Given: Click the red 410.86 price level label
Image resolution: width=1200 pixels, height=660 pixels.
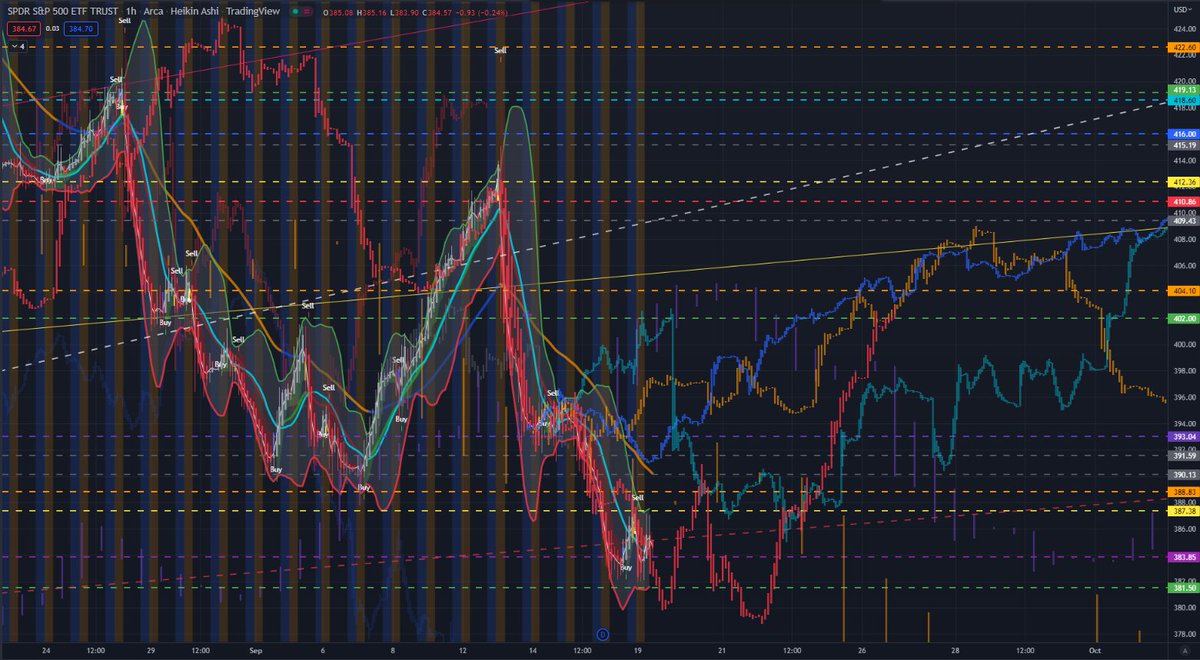Looking at the screenshot, I should [1183, 201].
